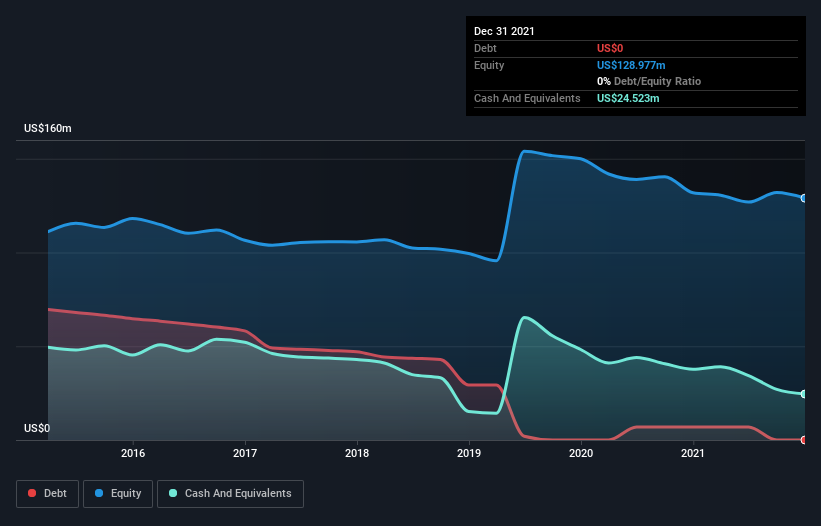The height and width of the screenshot is (526, 821).
Task: Click the 2018 x-axis label
Action: [357, 453]
